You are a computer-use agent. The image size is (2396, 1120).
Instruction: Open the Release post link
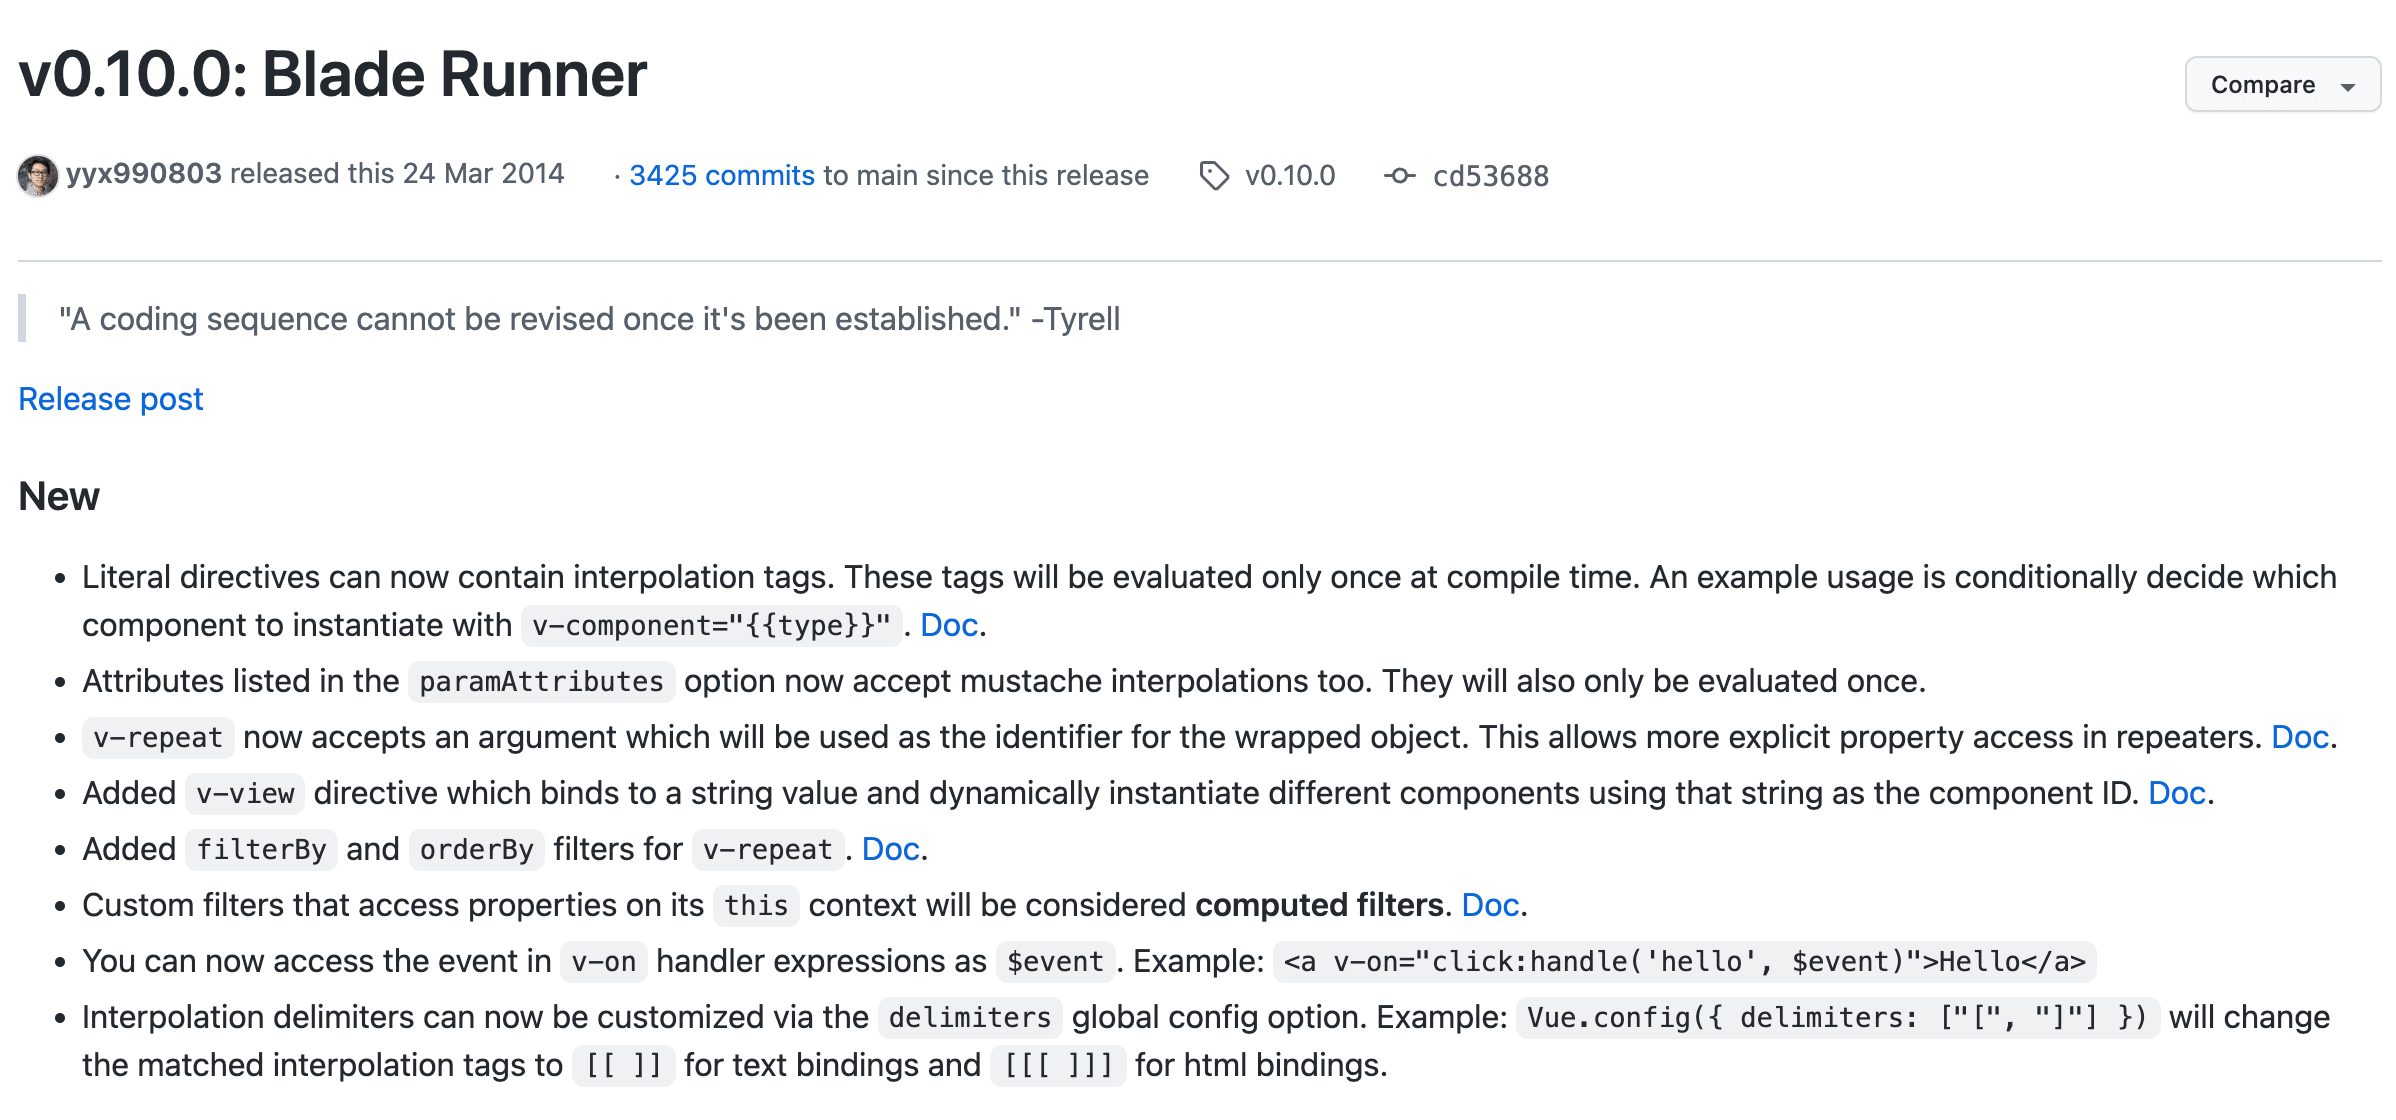[x=111, y=399]
